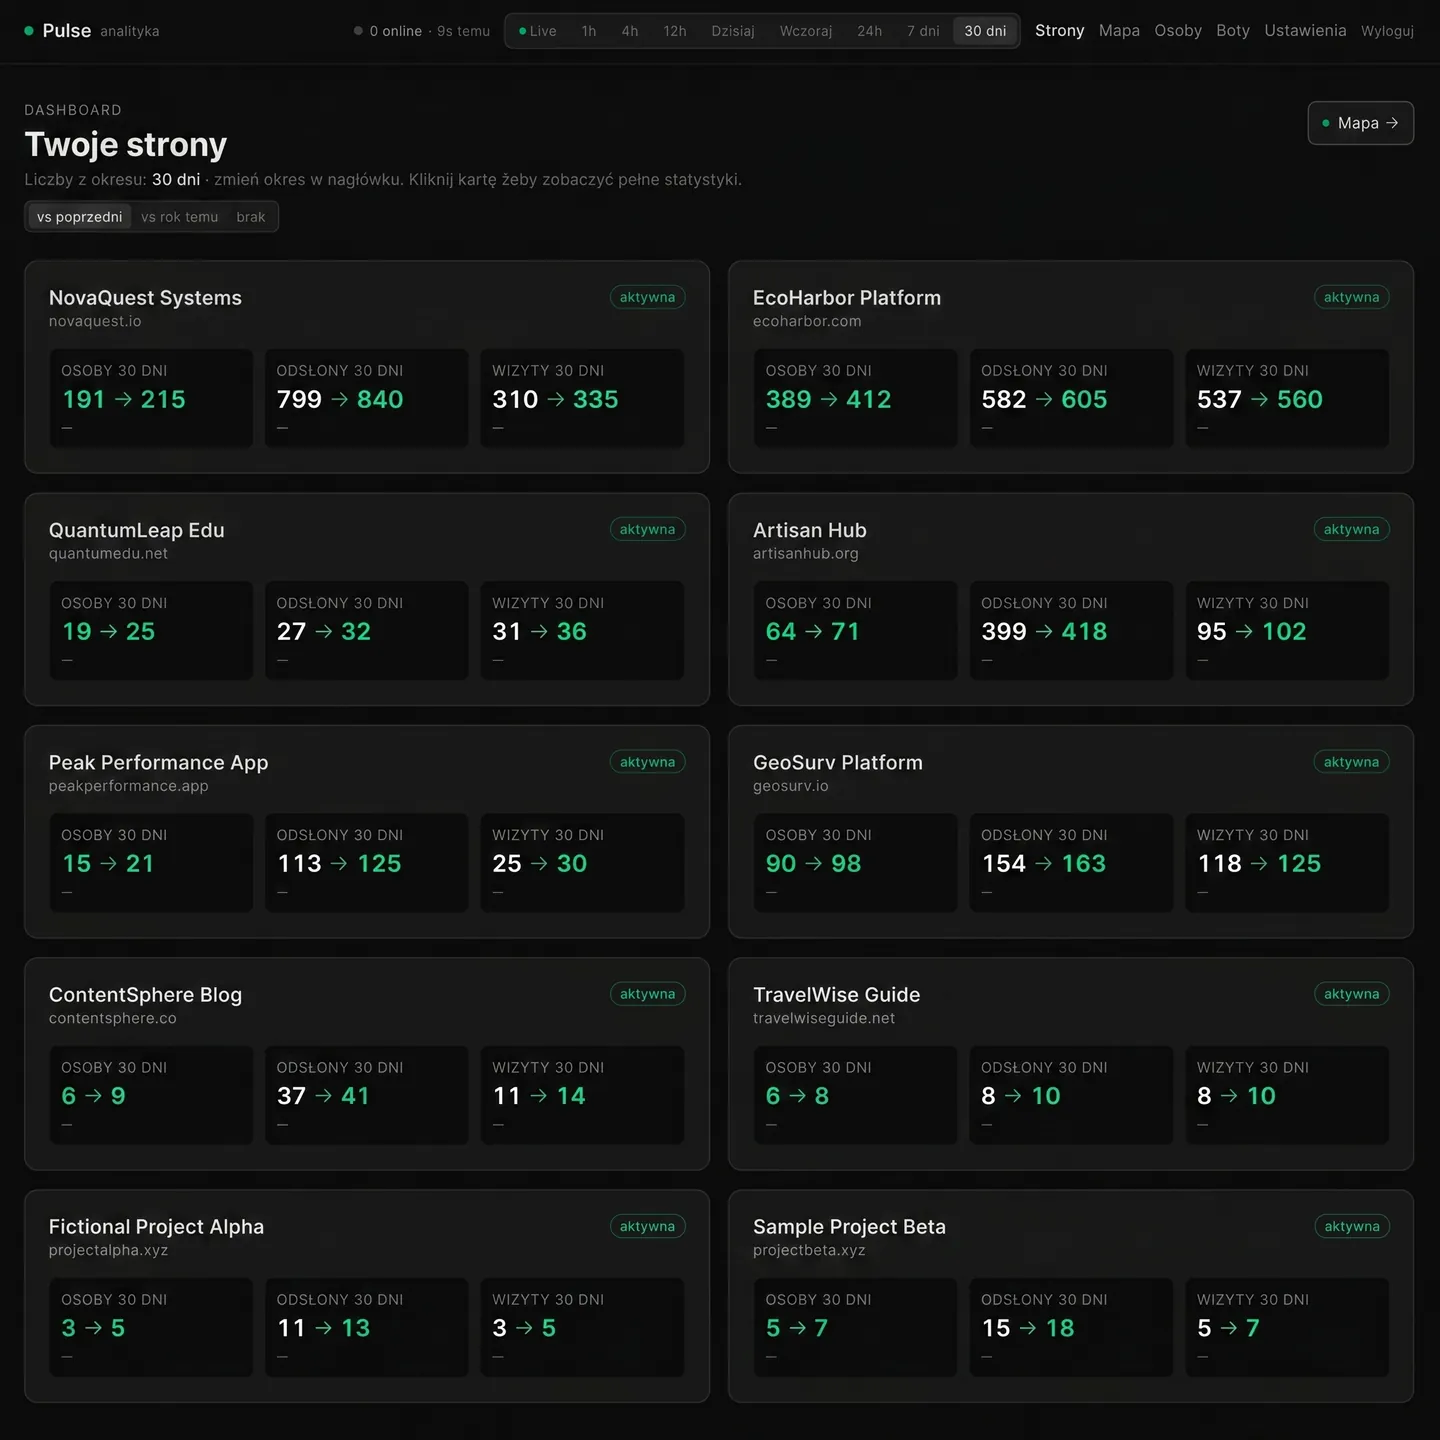Click Project Beta Odsłony value 15 → 18

click(x=1028, y=1328)
